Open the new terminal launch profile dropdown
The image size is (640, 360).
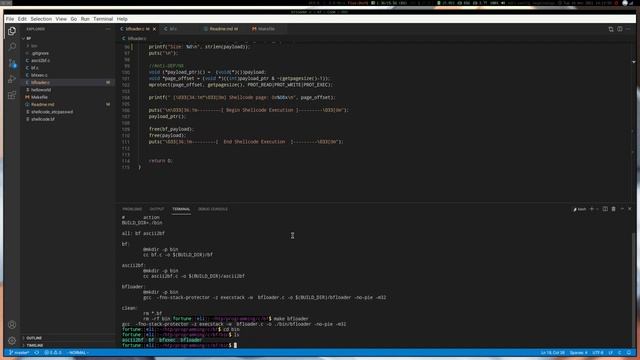(598, 209)
